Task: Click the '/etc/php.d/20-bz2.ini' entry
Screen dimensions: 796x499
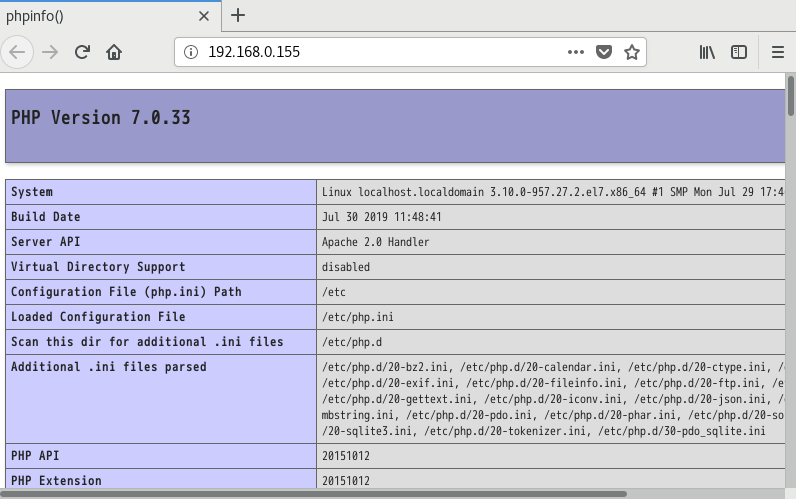Action: (x=385, y=367)
